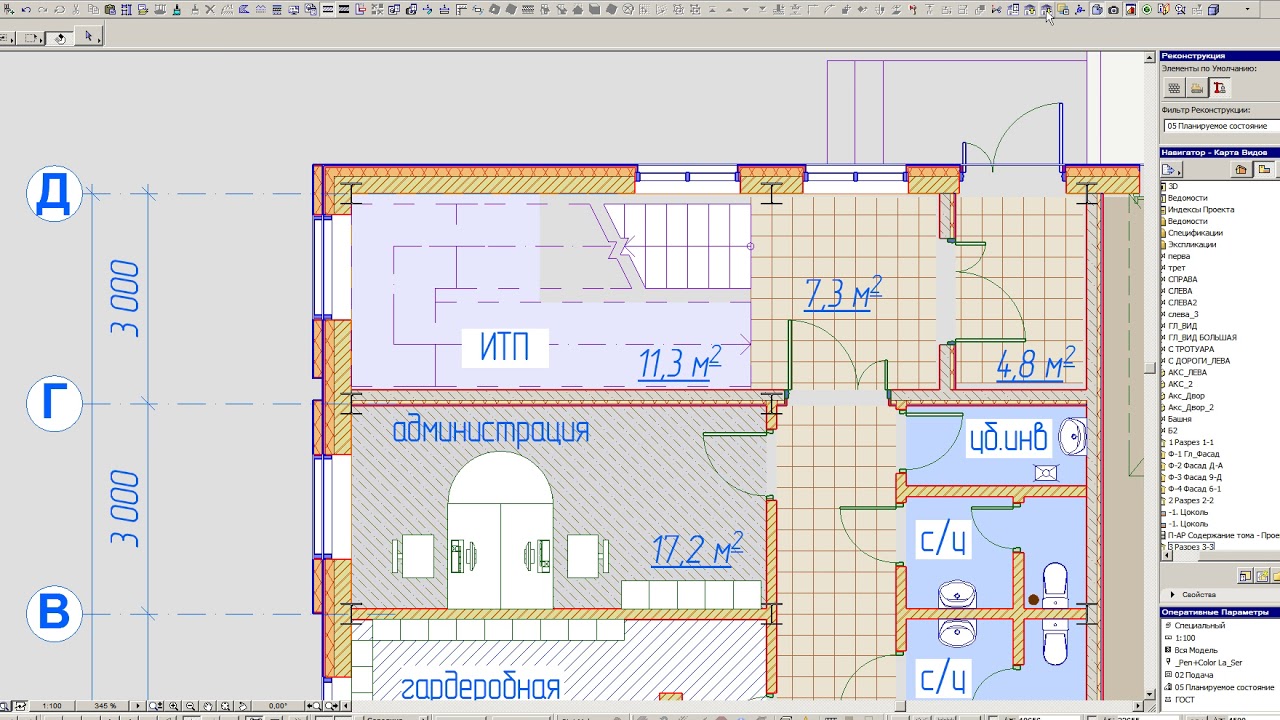Open the Ф-1 Гл_Фасад elevation view

(x=1193, y=454)
